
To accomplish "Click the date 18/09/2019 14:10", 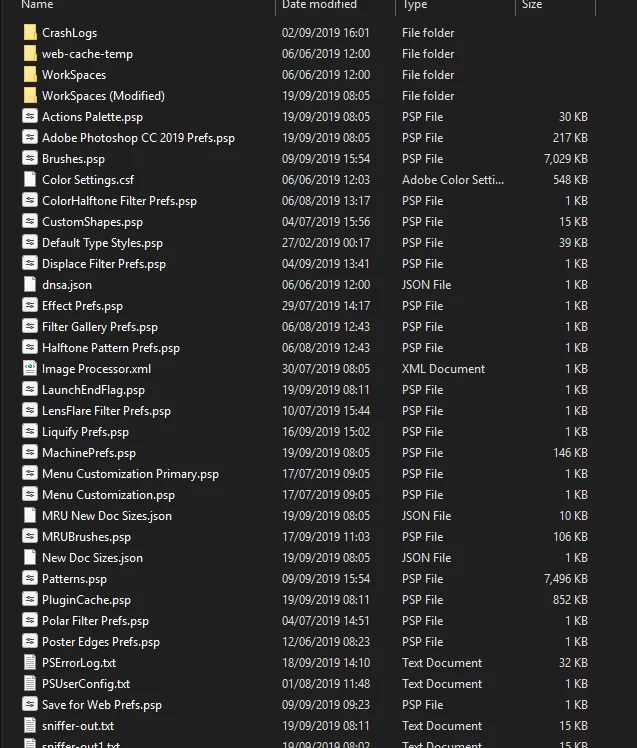I will click(326, 662).
